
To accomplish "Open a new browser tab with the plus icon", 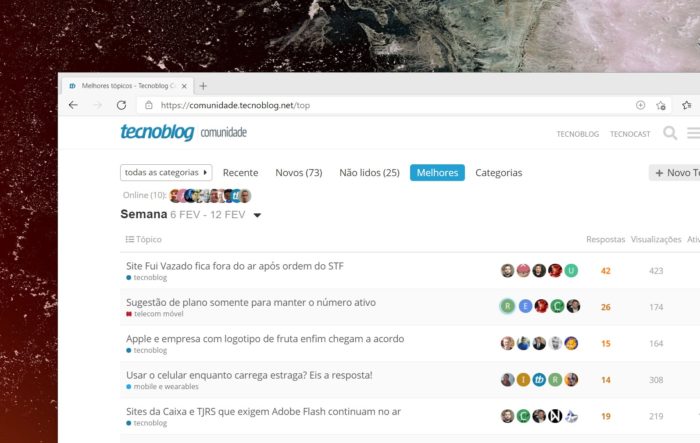I will 203,86.
